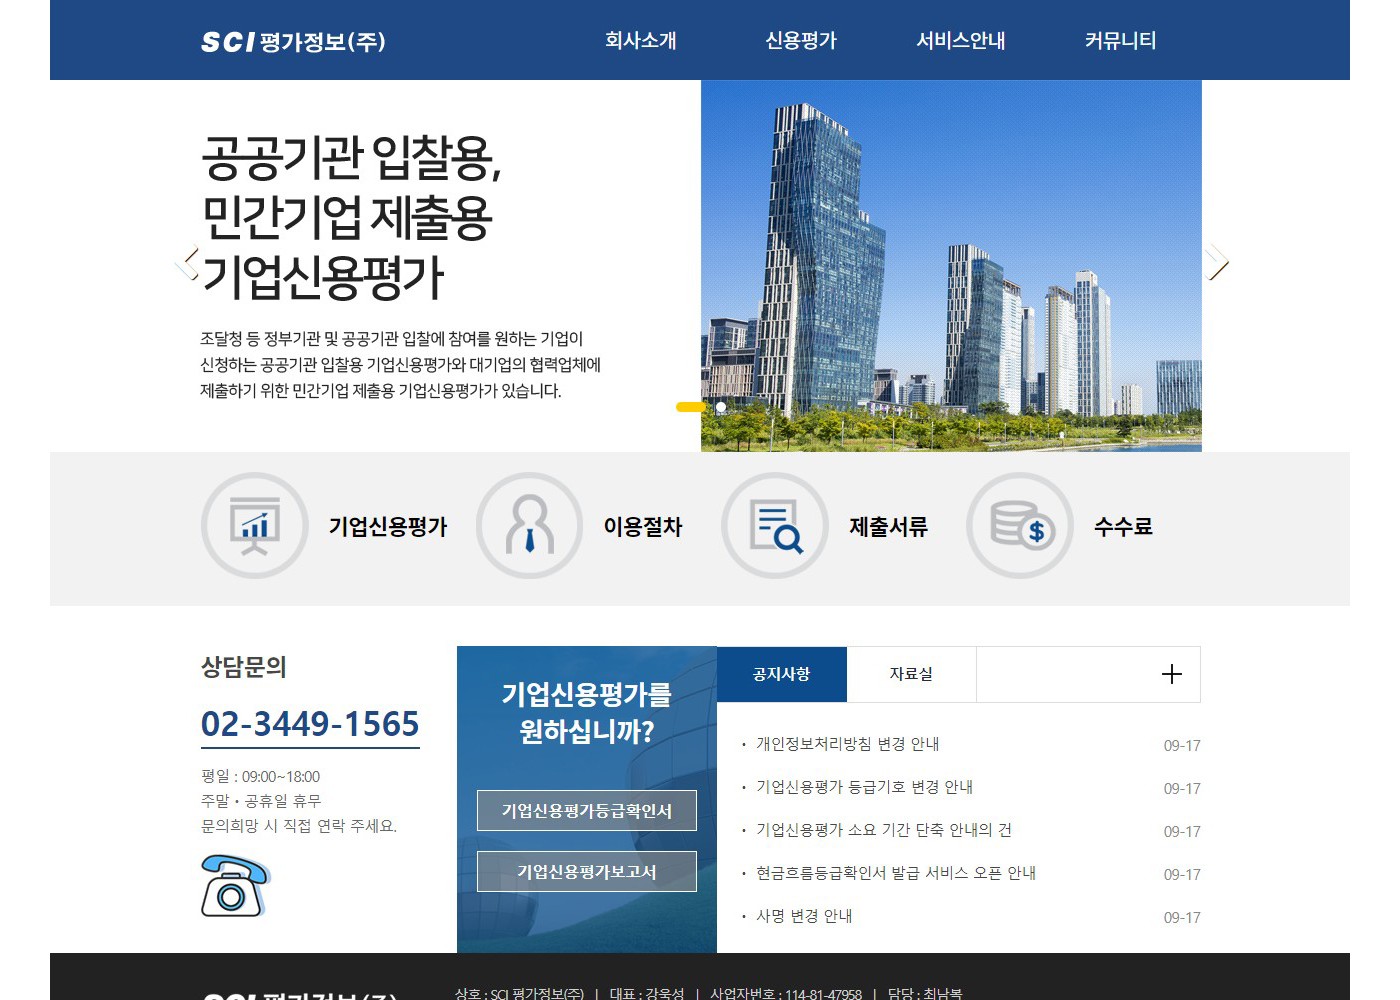The height and width of the screenshot is (1000, 1400).
Task: Select the active yellow slide indicator
Action: pos(690,407)
